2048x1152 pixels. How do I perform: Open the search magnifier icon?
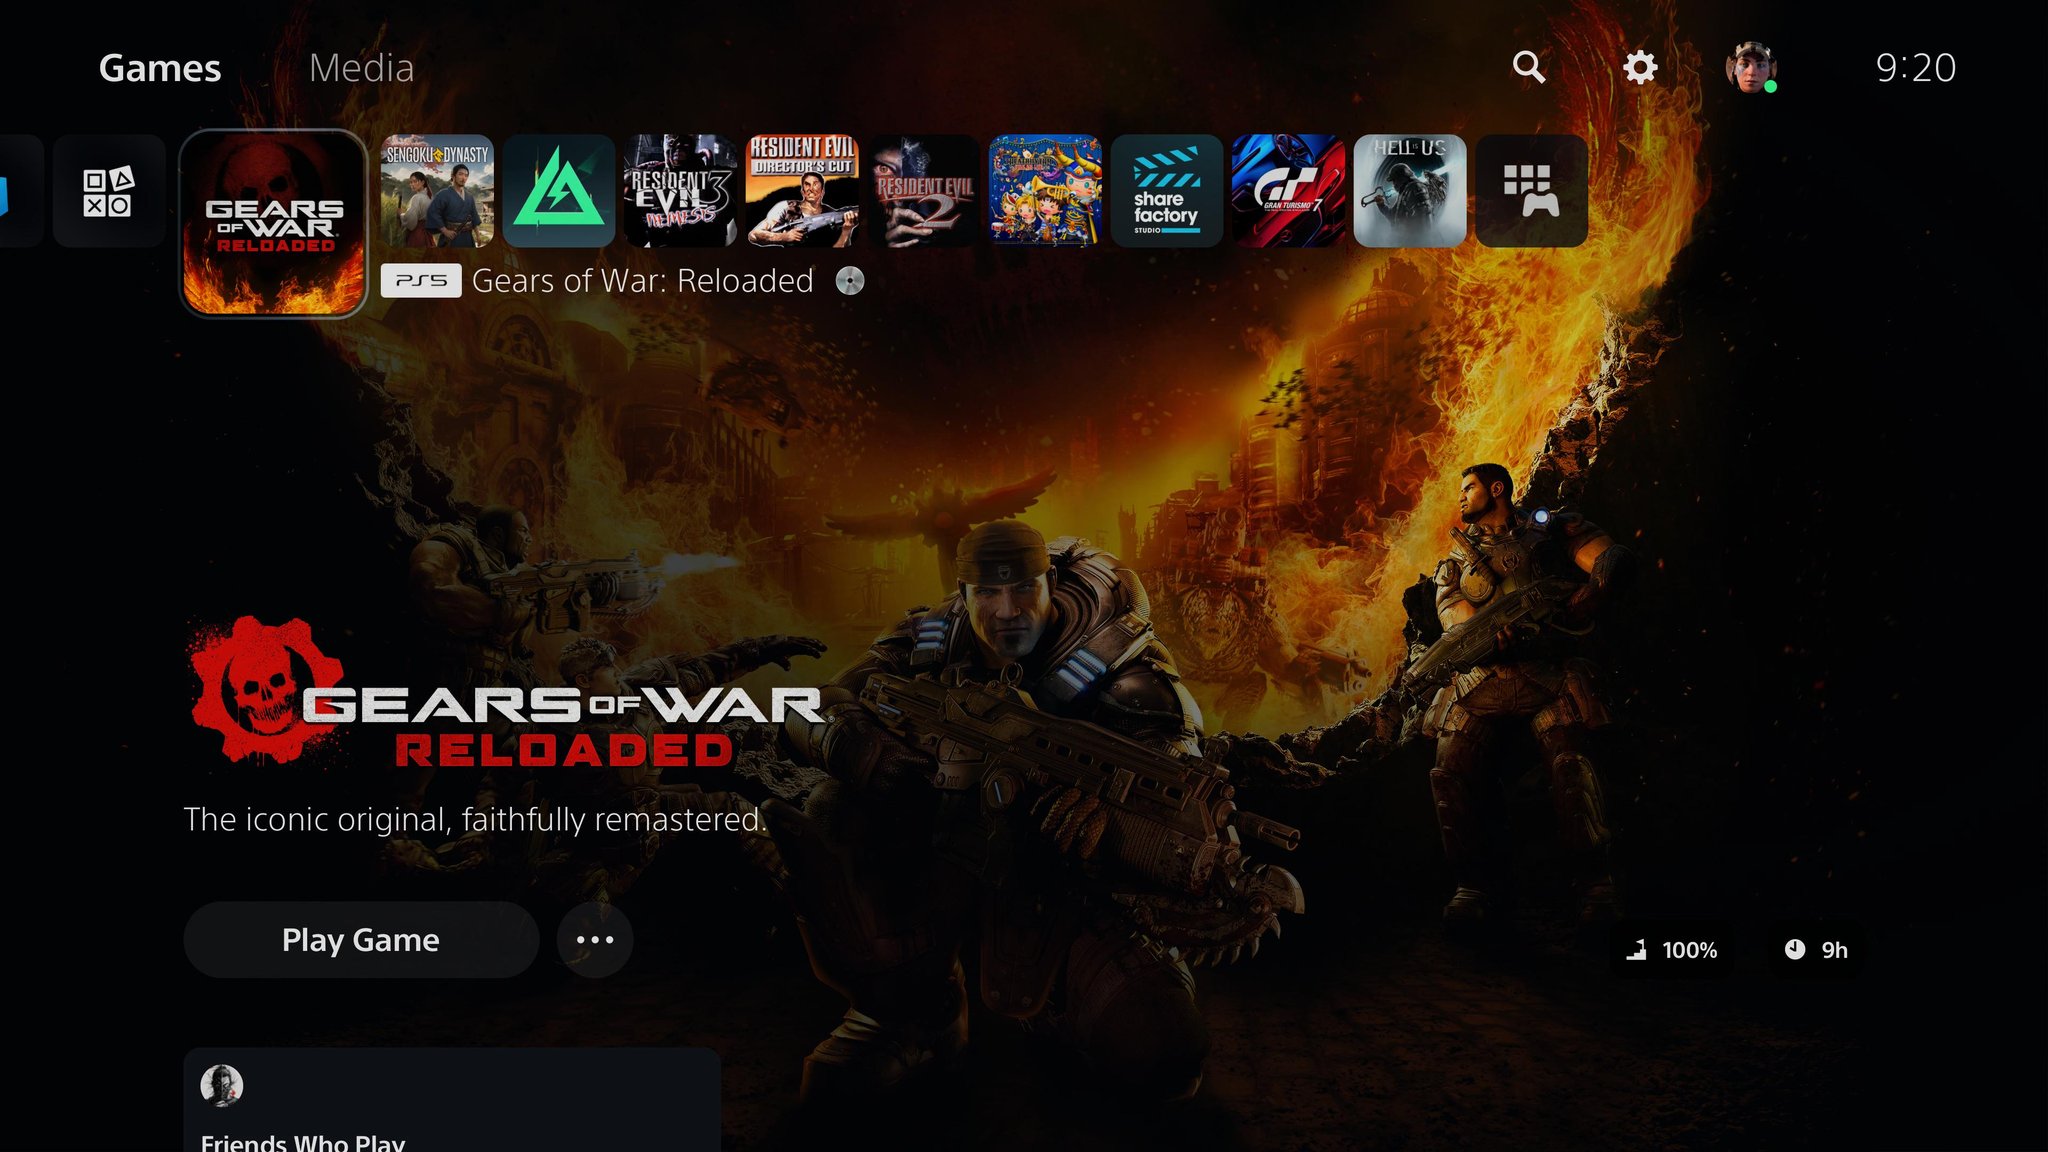click(1528, 68)
